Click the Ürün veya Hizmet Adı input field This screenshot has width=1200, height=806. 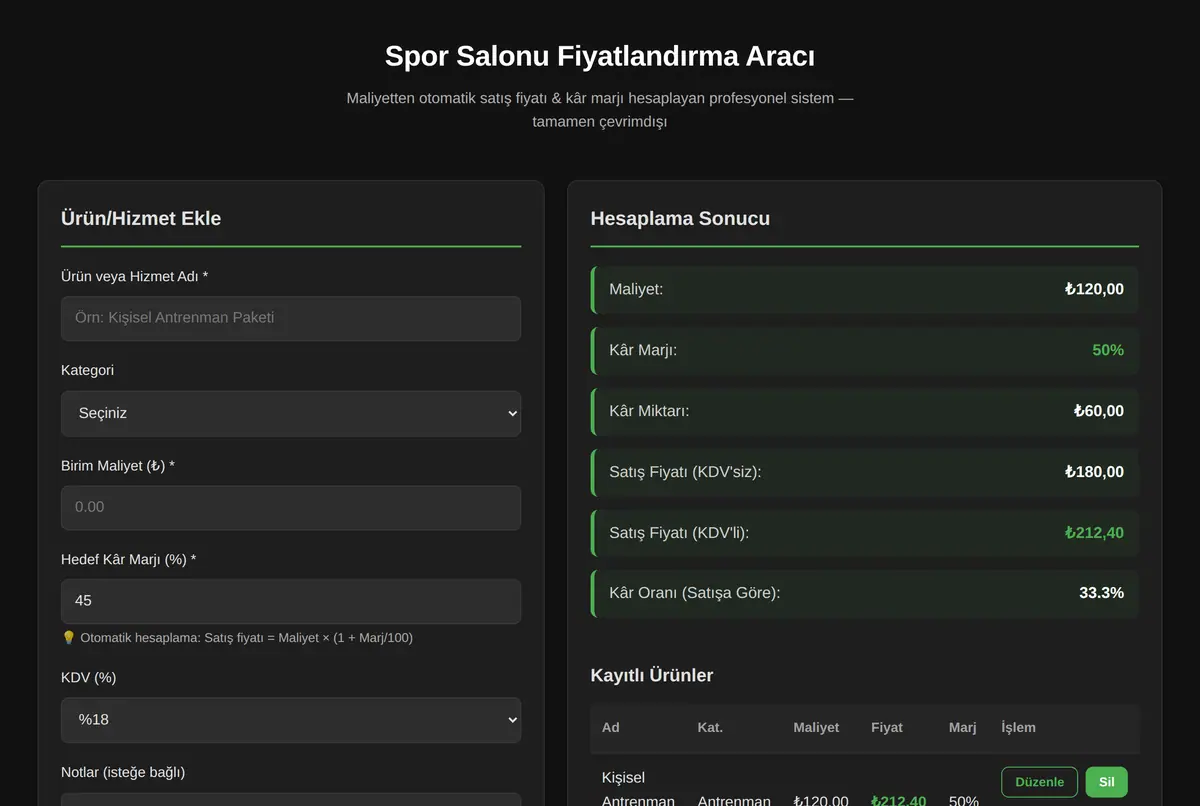pyautogui.click(x=291, y=318)
